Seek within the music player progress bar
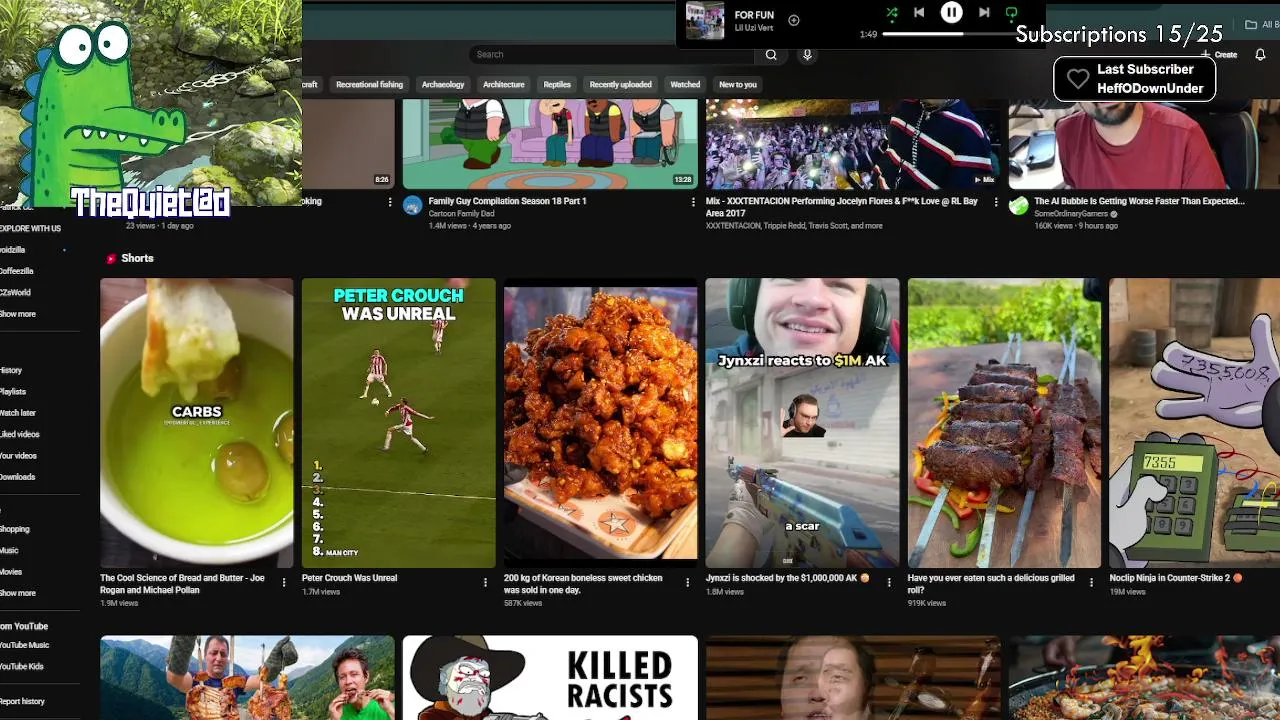The width and height of the screenshot is (1280, 720). (x=948, y=34)
